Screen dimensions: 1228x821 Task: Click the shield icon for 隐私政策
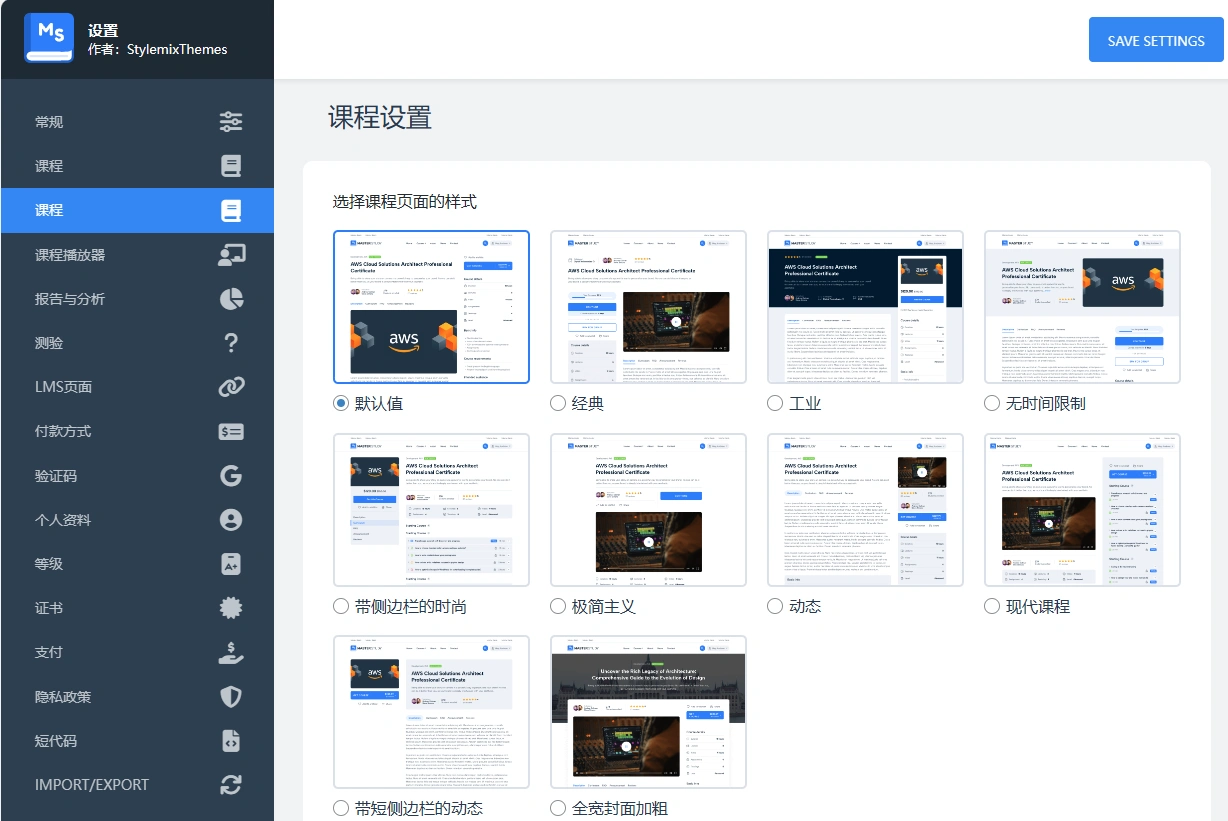(x=231, y=696)
